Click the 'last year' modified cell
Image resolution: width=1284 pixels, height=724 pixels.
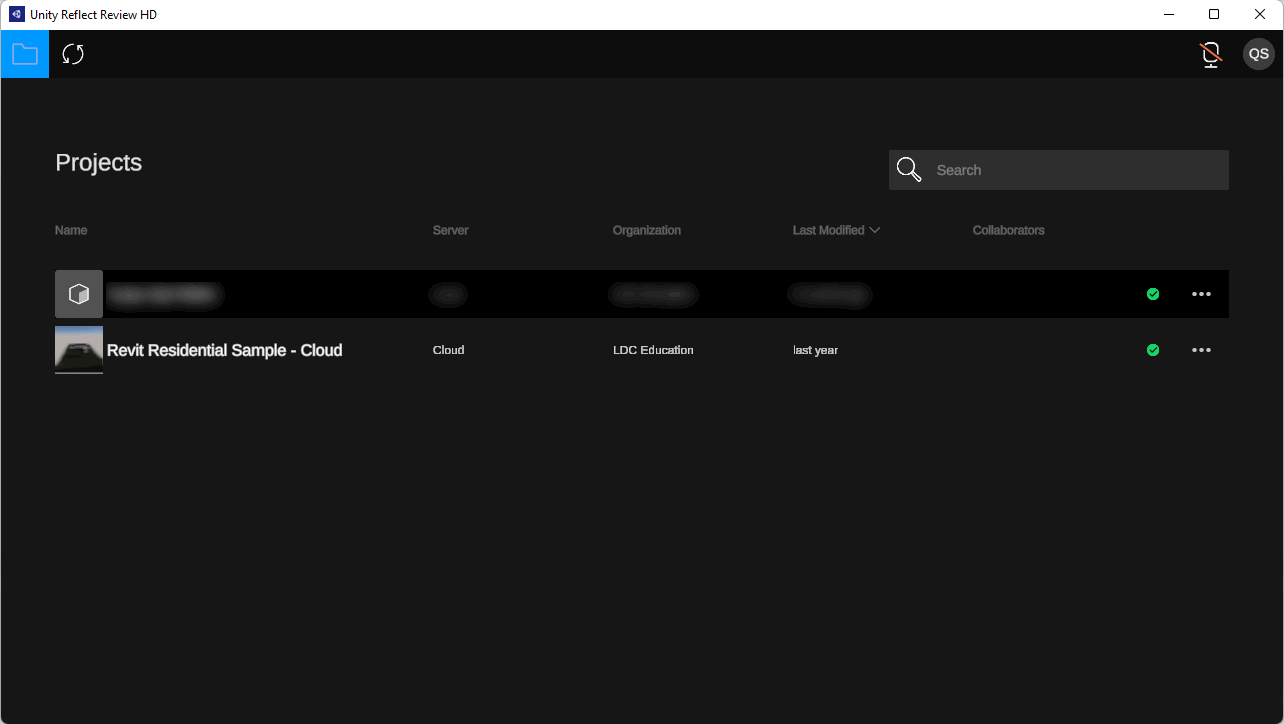click(815, 350)
